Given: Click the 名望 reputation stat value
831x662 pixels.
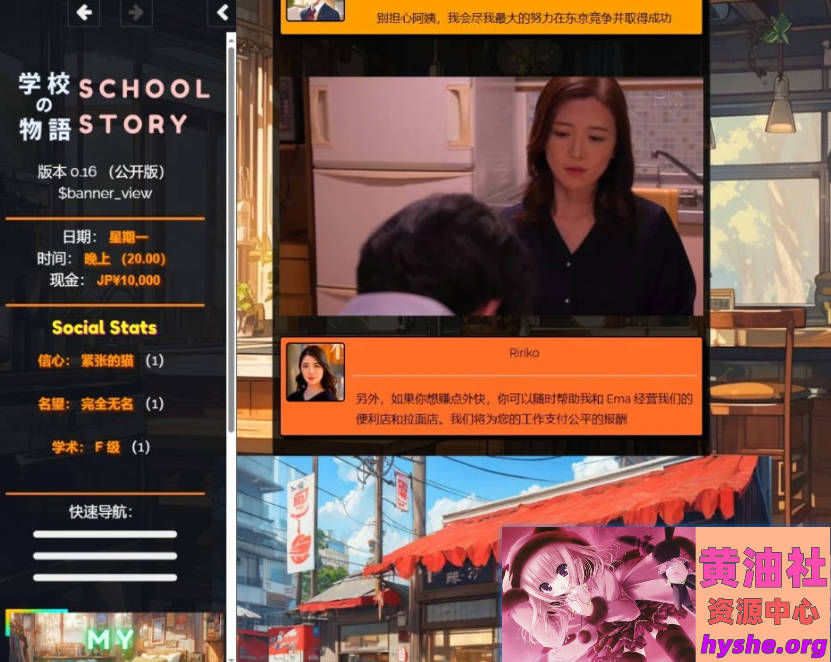Looking at the screenshot, I should pyautogui.click(x=107, y=404).
